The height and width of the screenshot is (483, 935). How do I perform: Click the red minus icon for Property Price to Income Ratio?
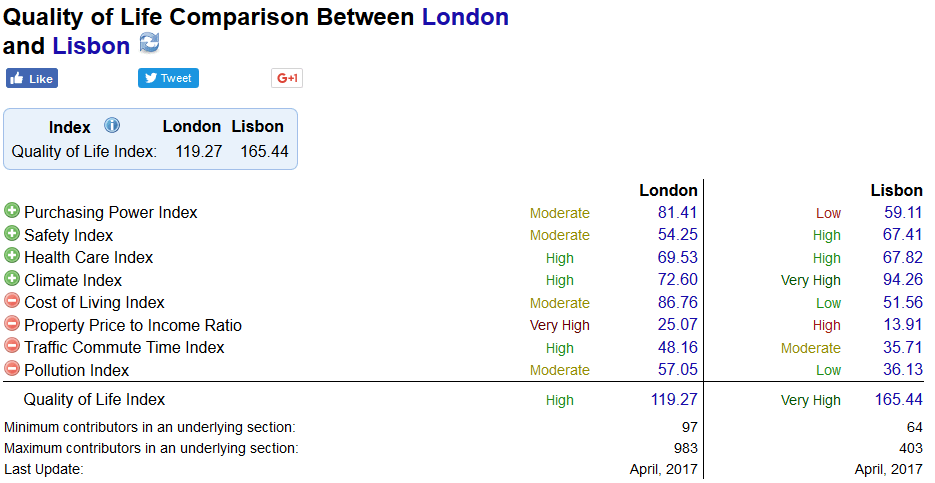(11, 323)
